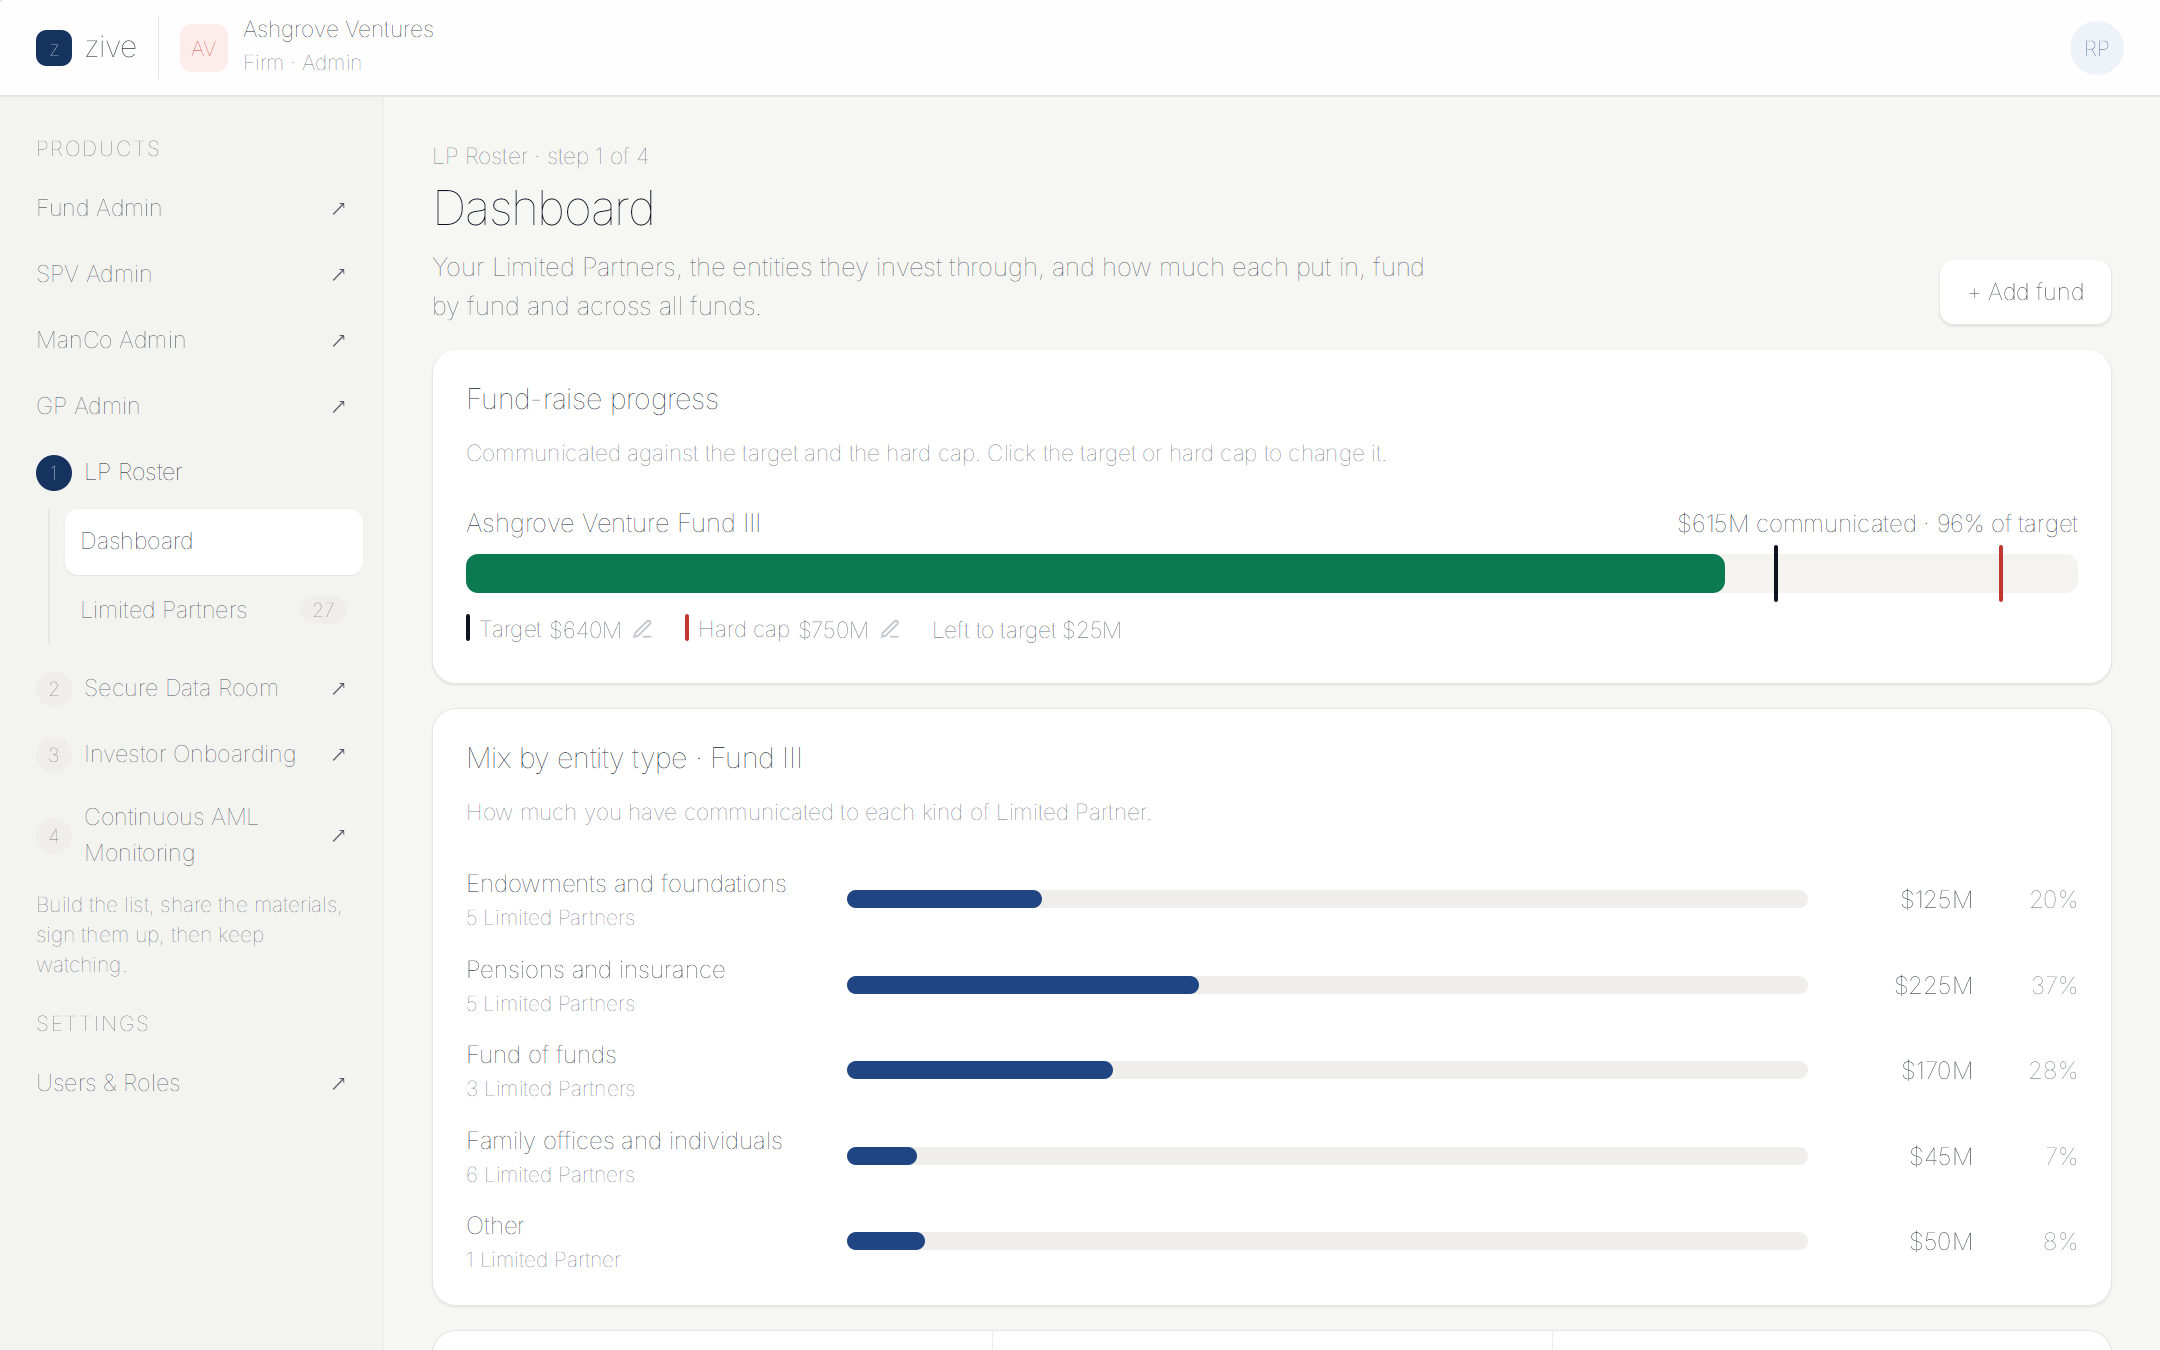Open the AV firm avatar
The width and height of the screenshot is (2160, 1350).
[x=204, y=48]
